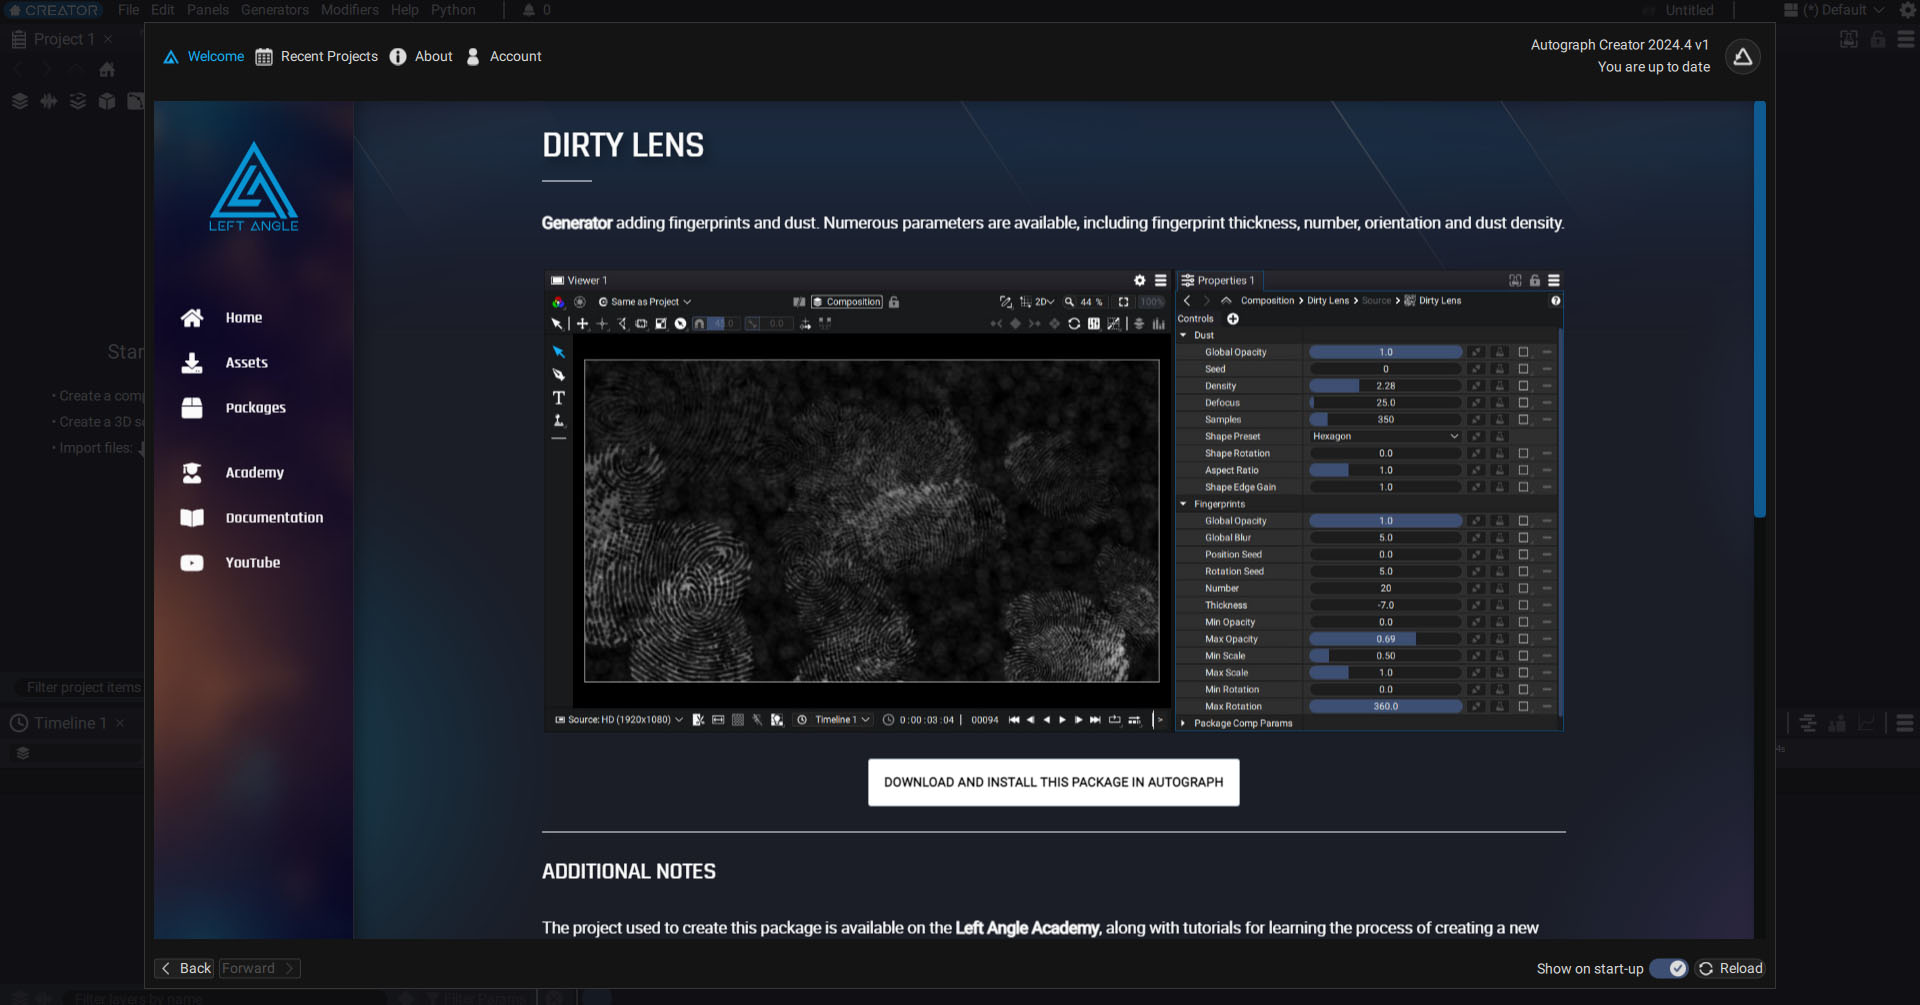Click the timeline curve editor icon
Screen dimensions: 1920x1005
(1866, 723)
